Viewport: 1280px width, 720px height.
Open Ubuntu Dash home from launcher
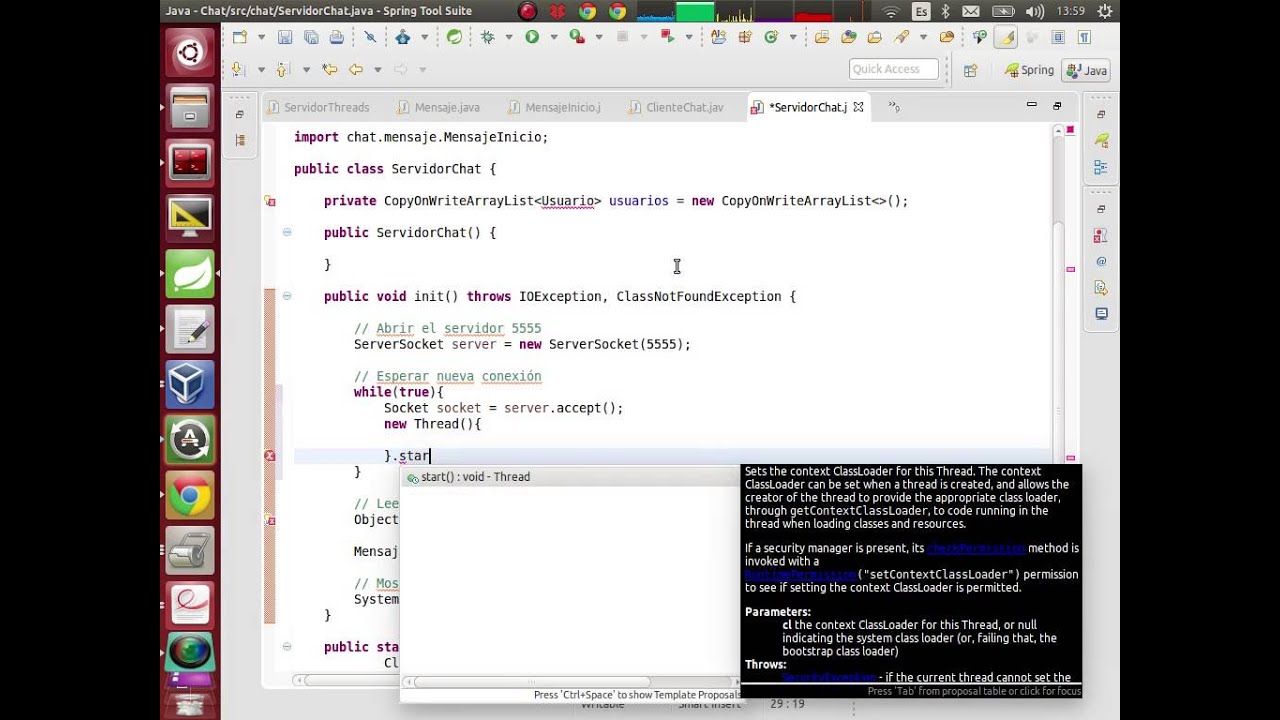[190, 53]
